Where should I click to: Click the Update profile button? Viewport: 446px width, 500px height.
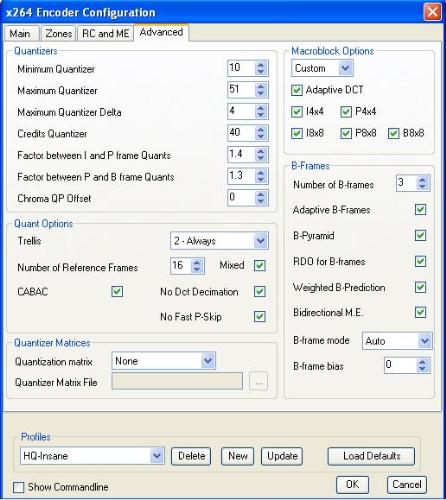pos(282,456)
